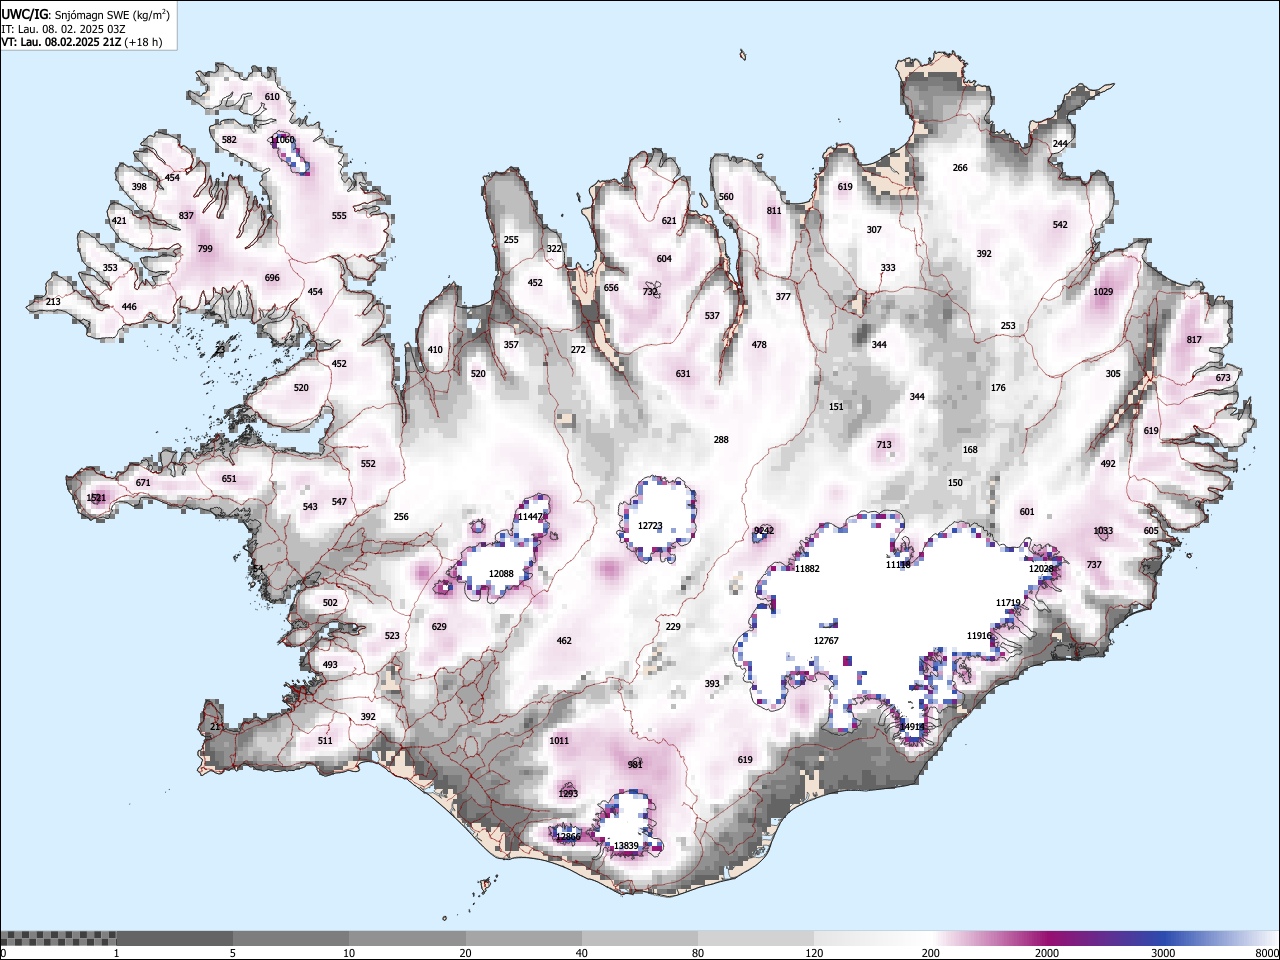The height and width of the screenshot is (960, 1280).
Task: Click the checkered 0 to 1 colorbar segment
Action: pos(59,938)
